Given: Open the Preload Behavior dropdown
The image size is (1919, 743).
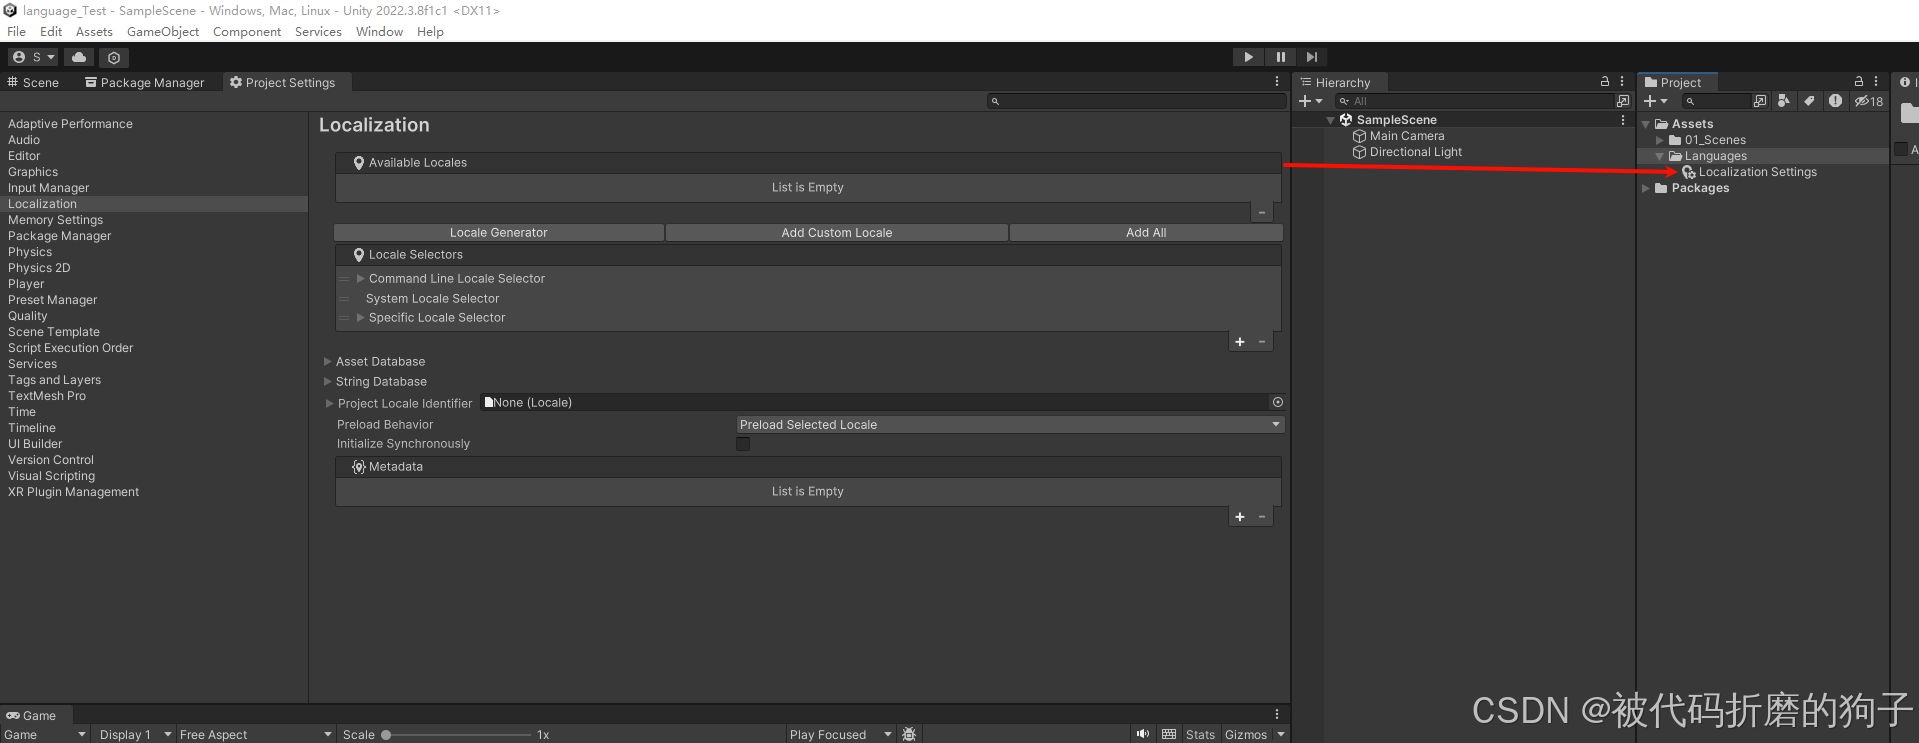Looking at the screenshot, I should pos(1010,425).
